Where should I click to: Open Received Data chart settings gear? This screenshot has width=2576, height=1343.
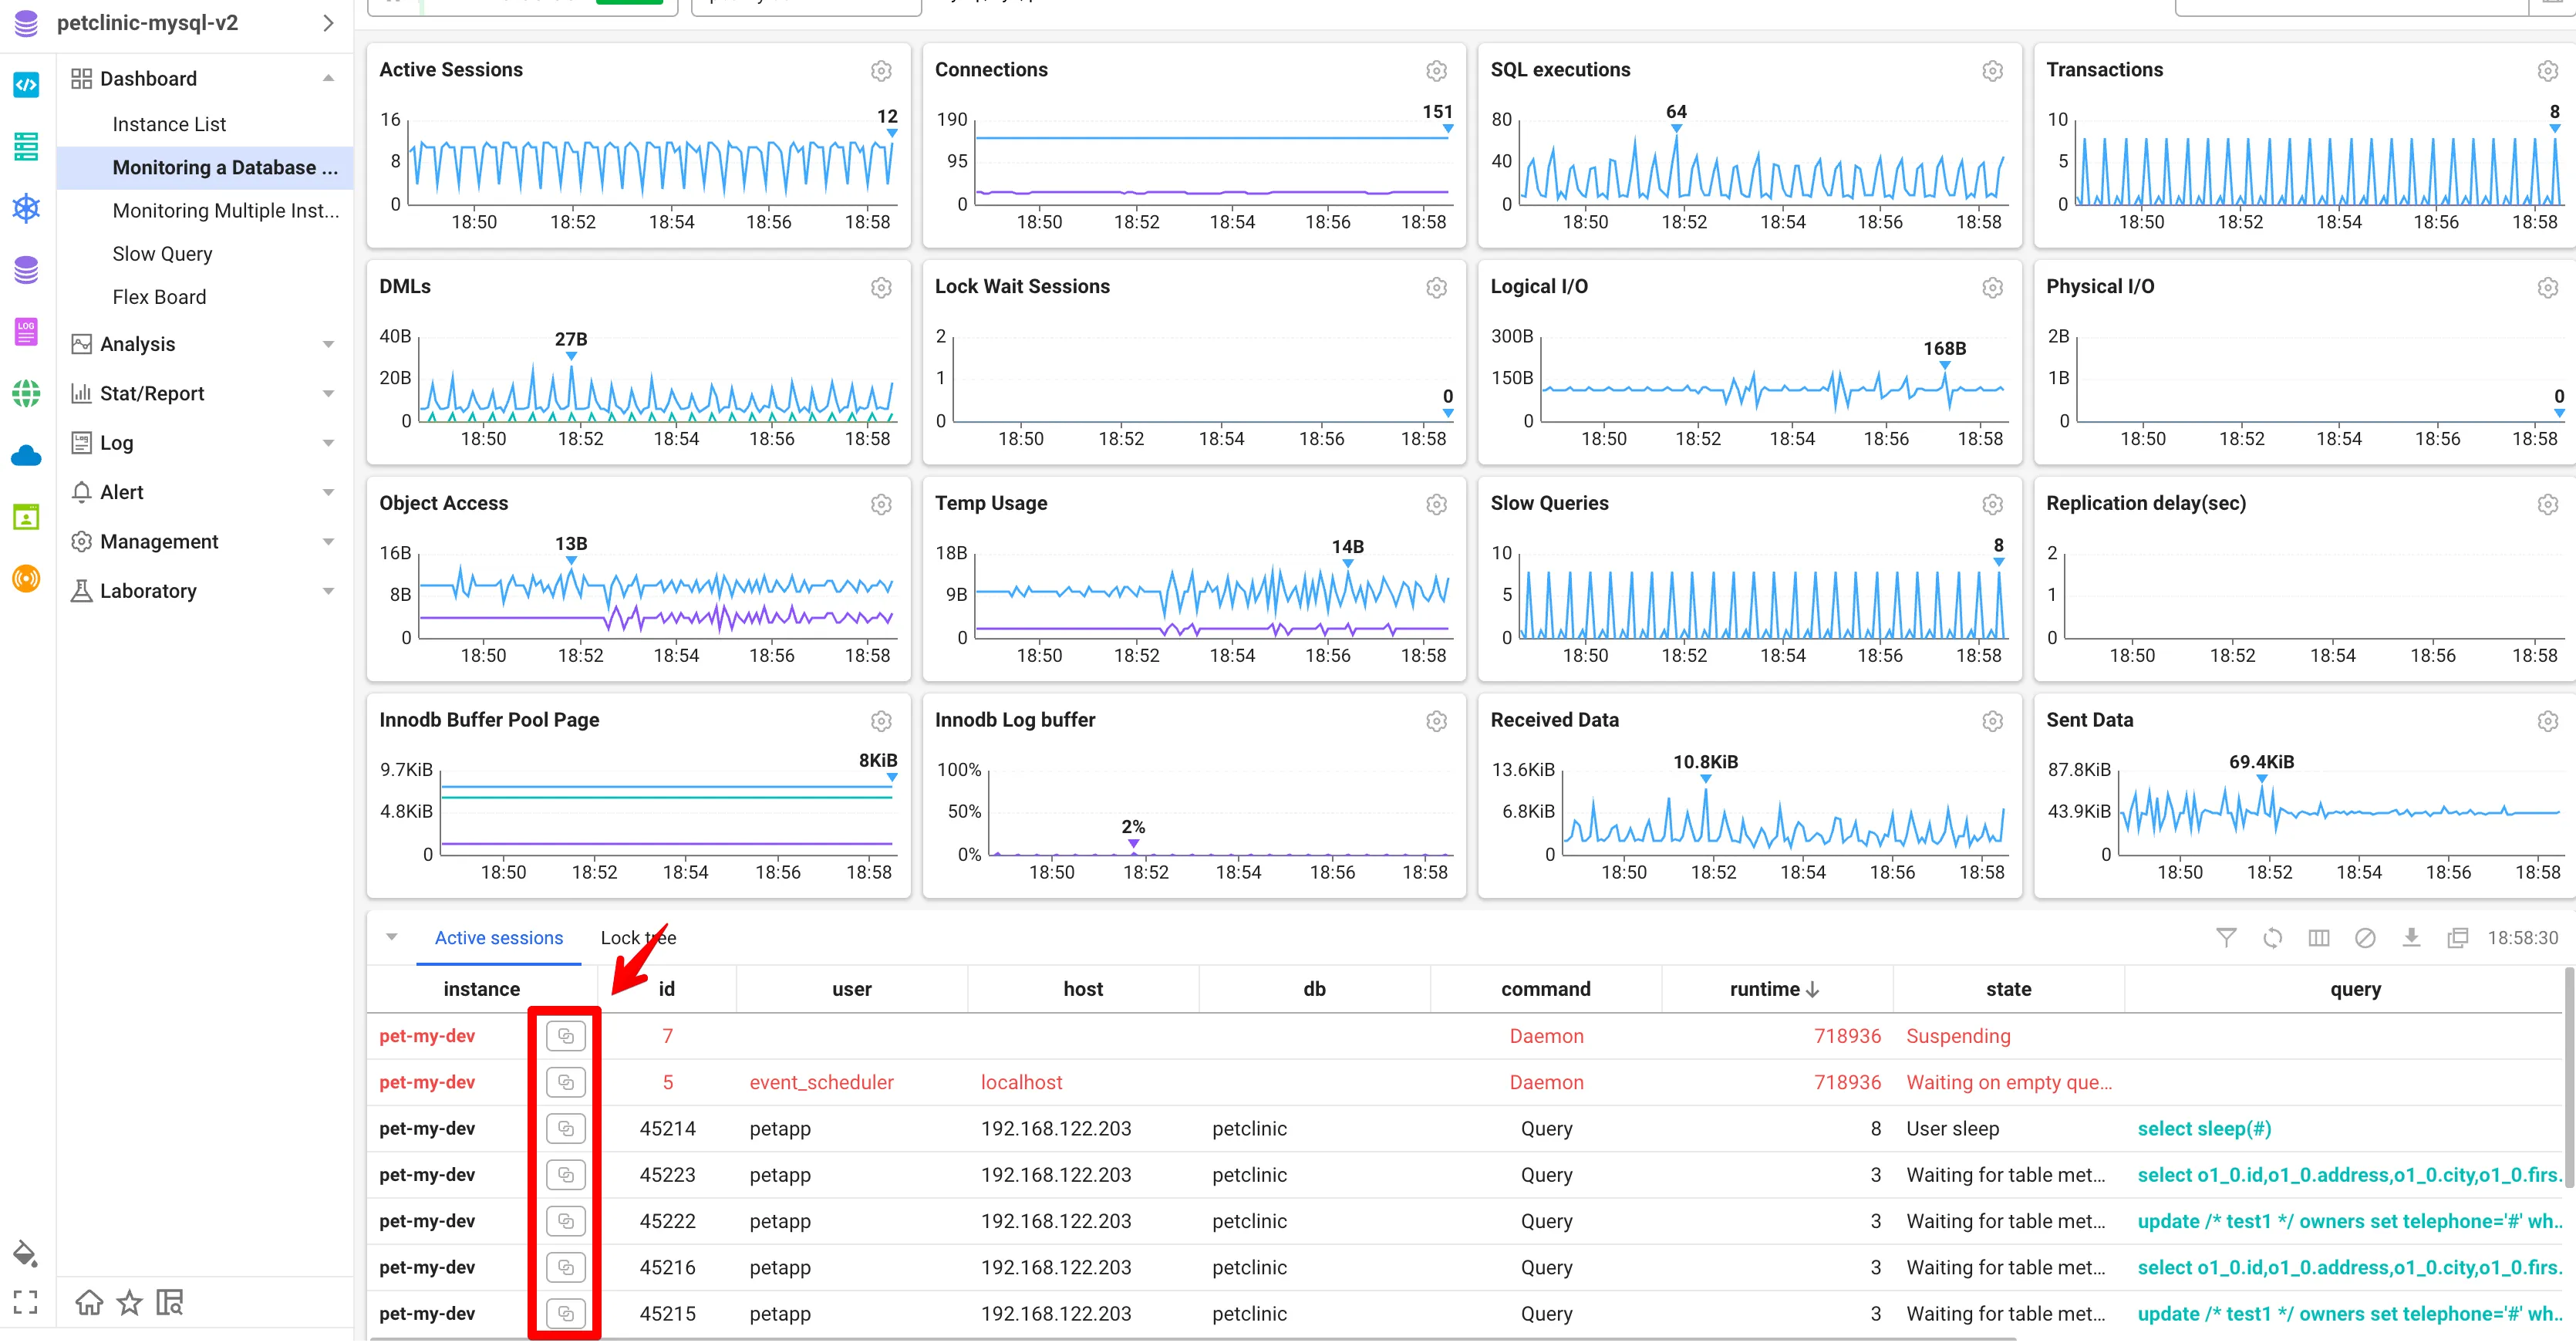click(x=1992, y=722)
